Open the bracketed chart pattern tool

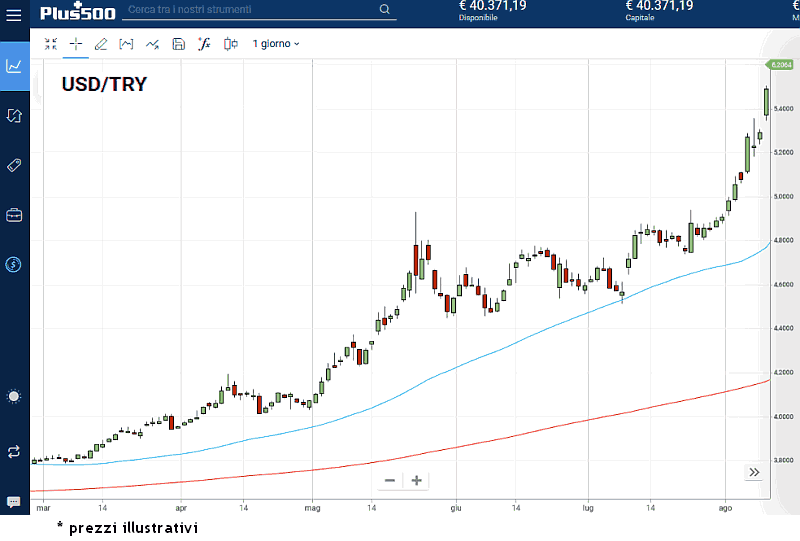126,44
